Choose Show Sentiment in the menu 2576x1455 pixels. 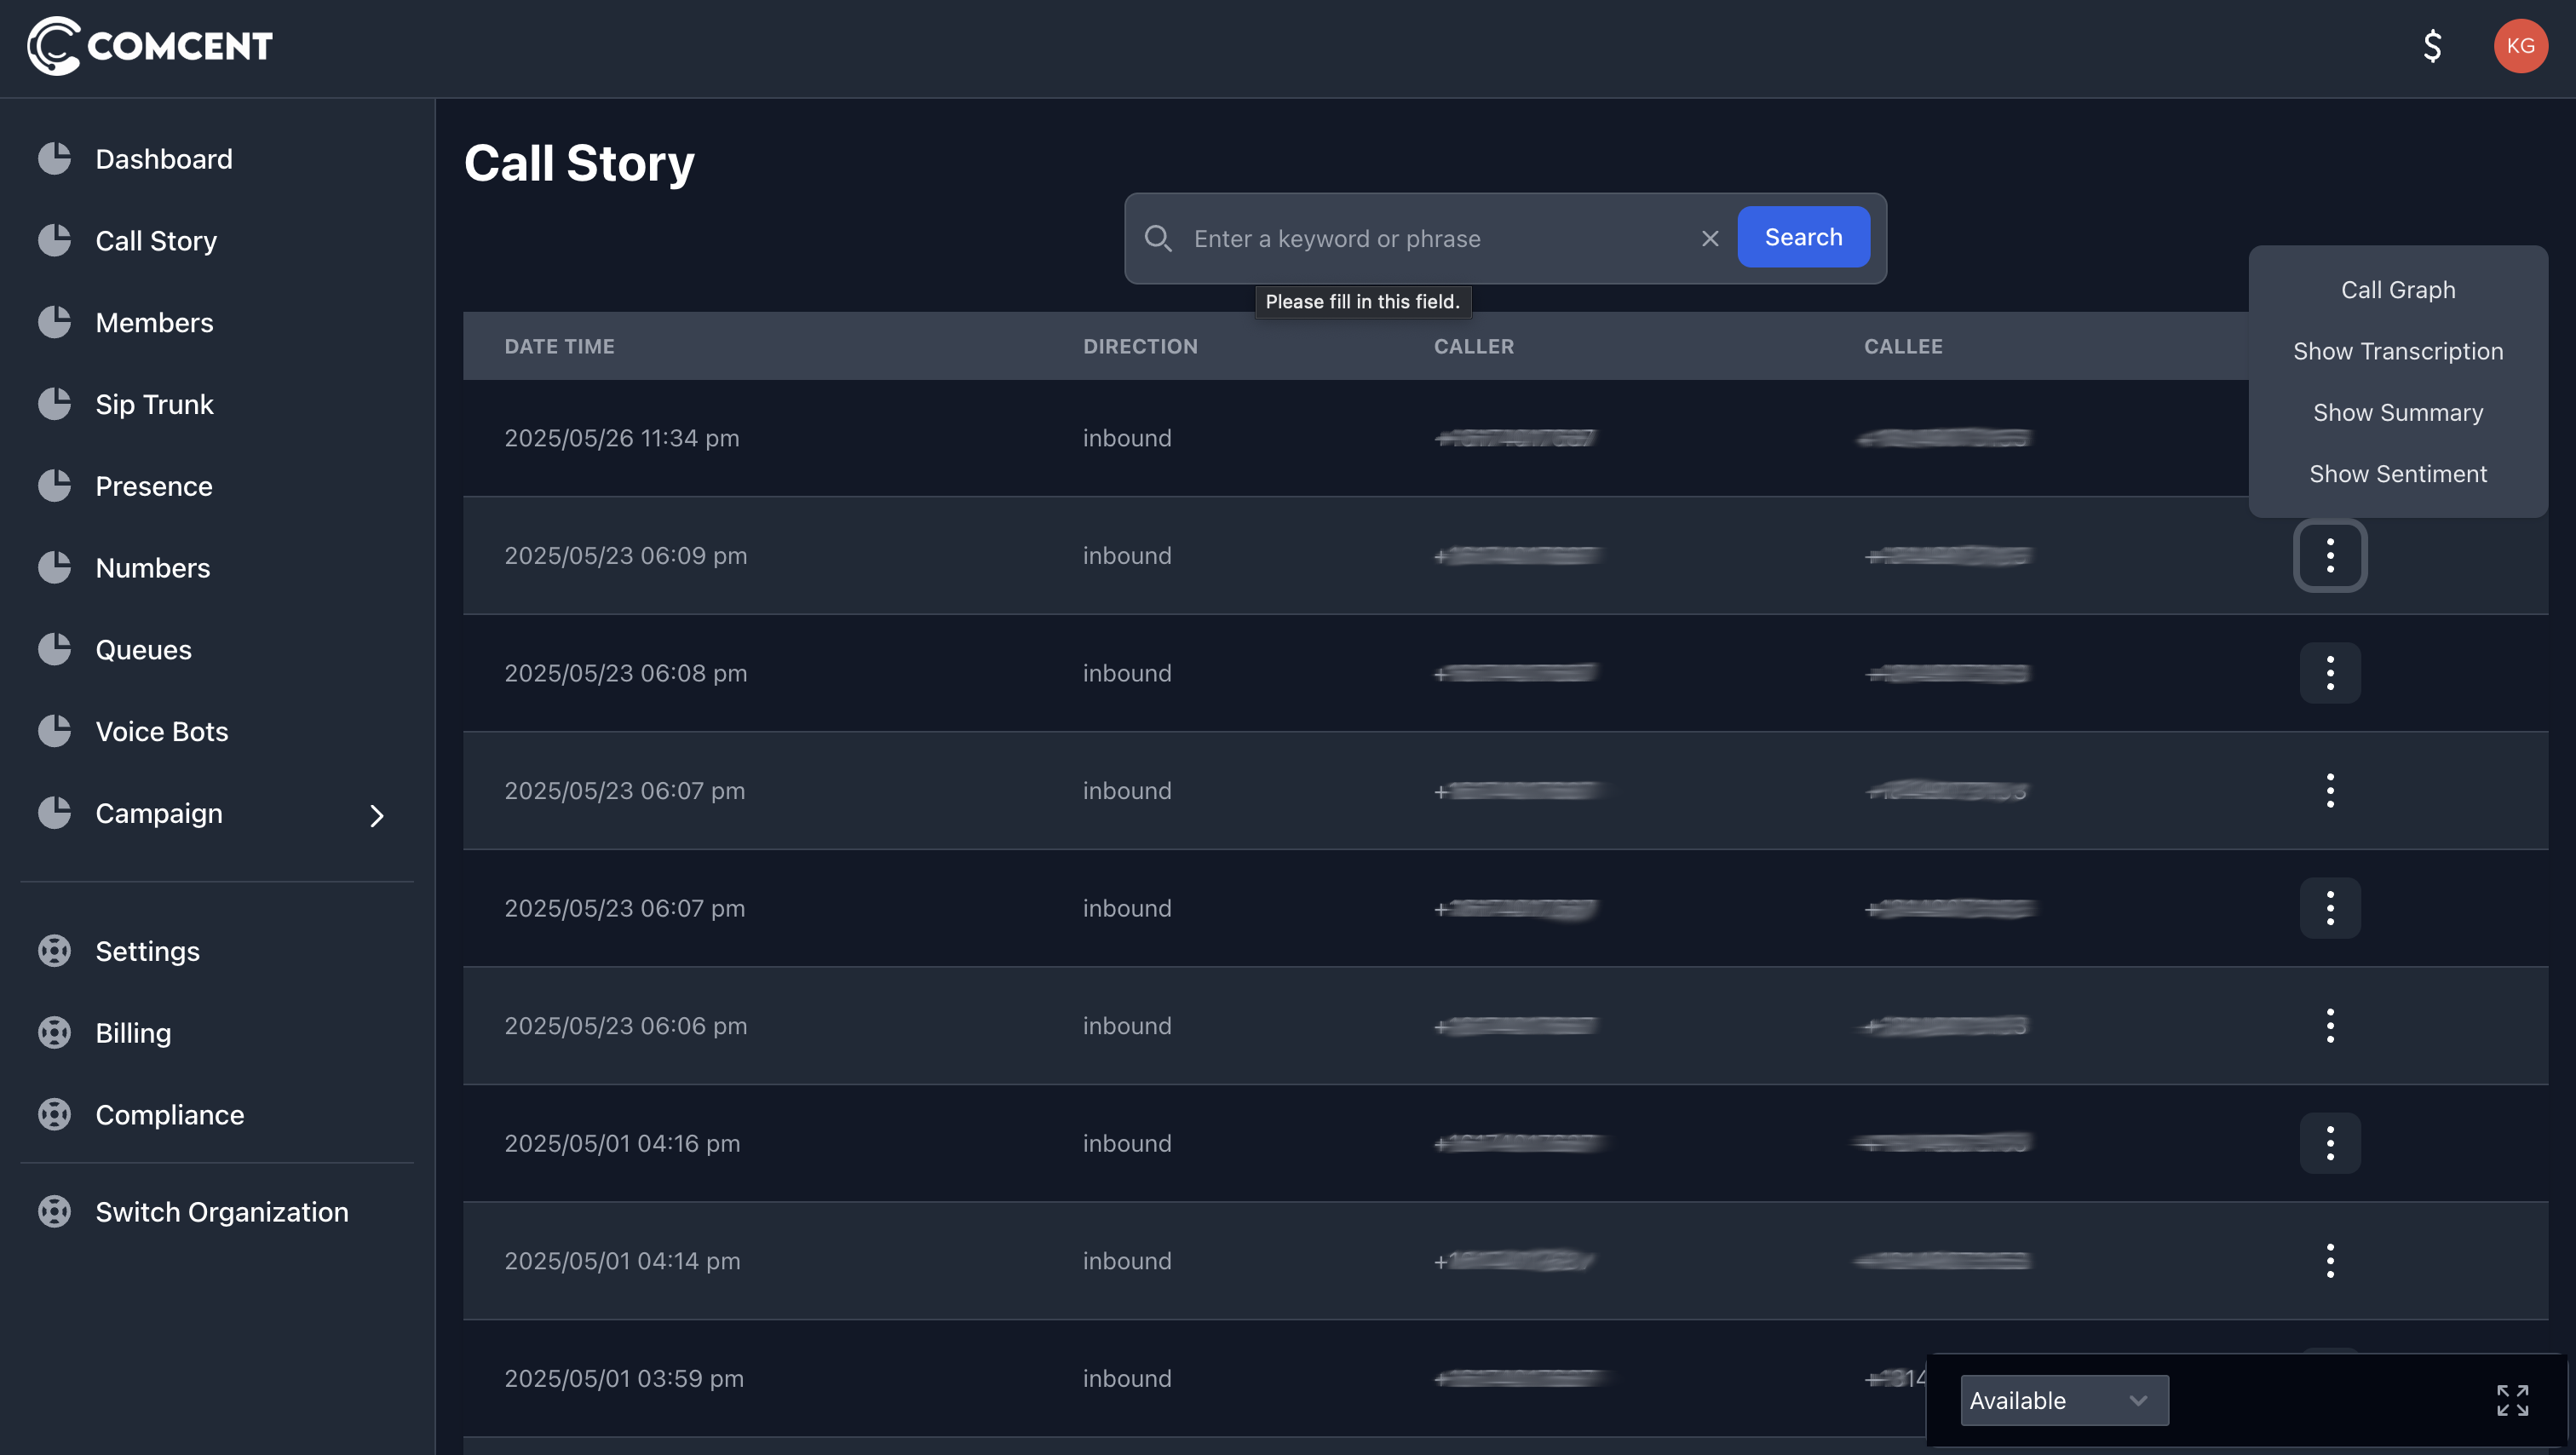(x=2398, y=474)
